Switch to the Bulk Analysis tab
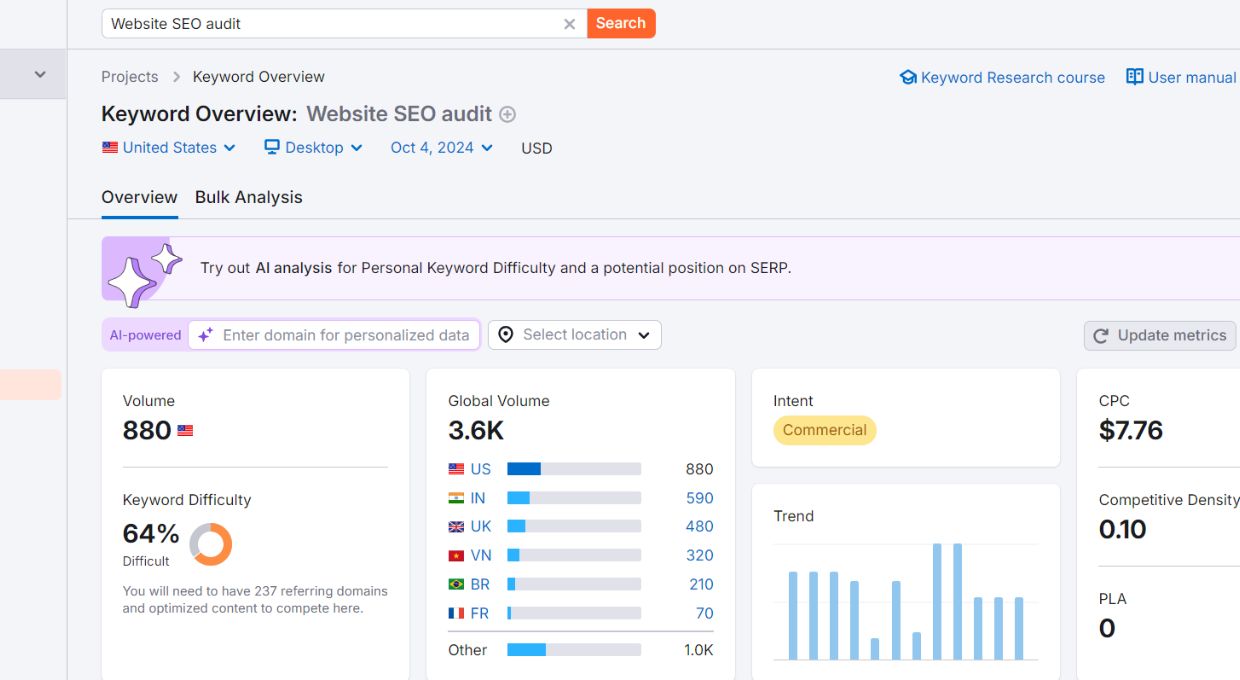This screenshot has width=1240, height=680. pos(248,197)
